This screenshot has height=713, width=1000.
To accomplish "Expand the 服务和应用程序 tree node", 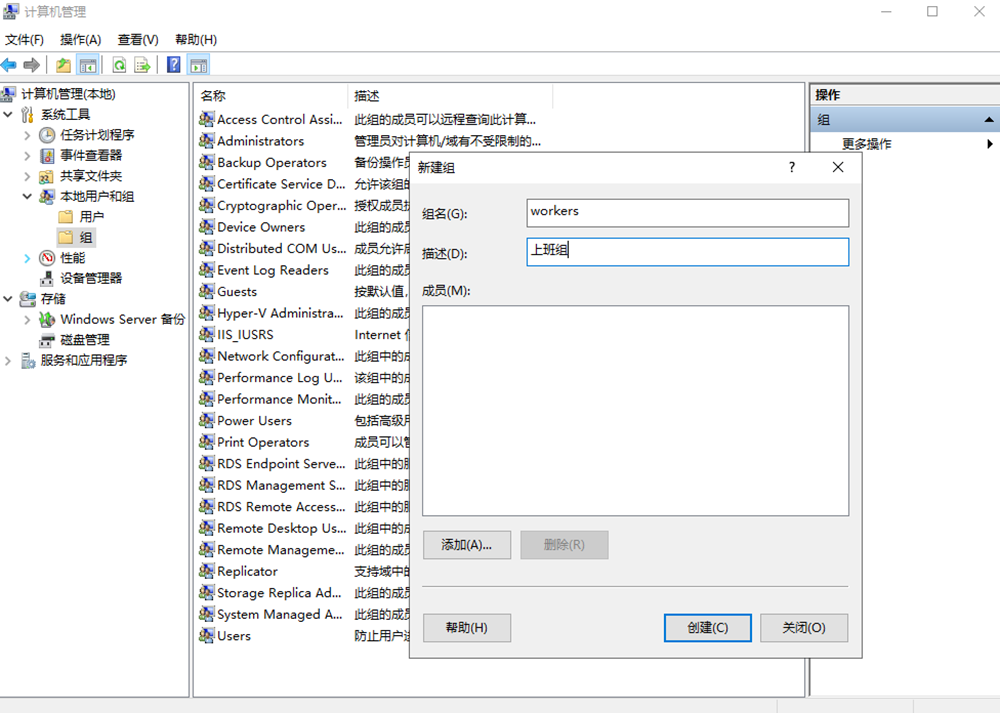I will click(x=8, y=360).
